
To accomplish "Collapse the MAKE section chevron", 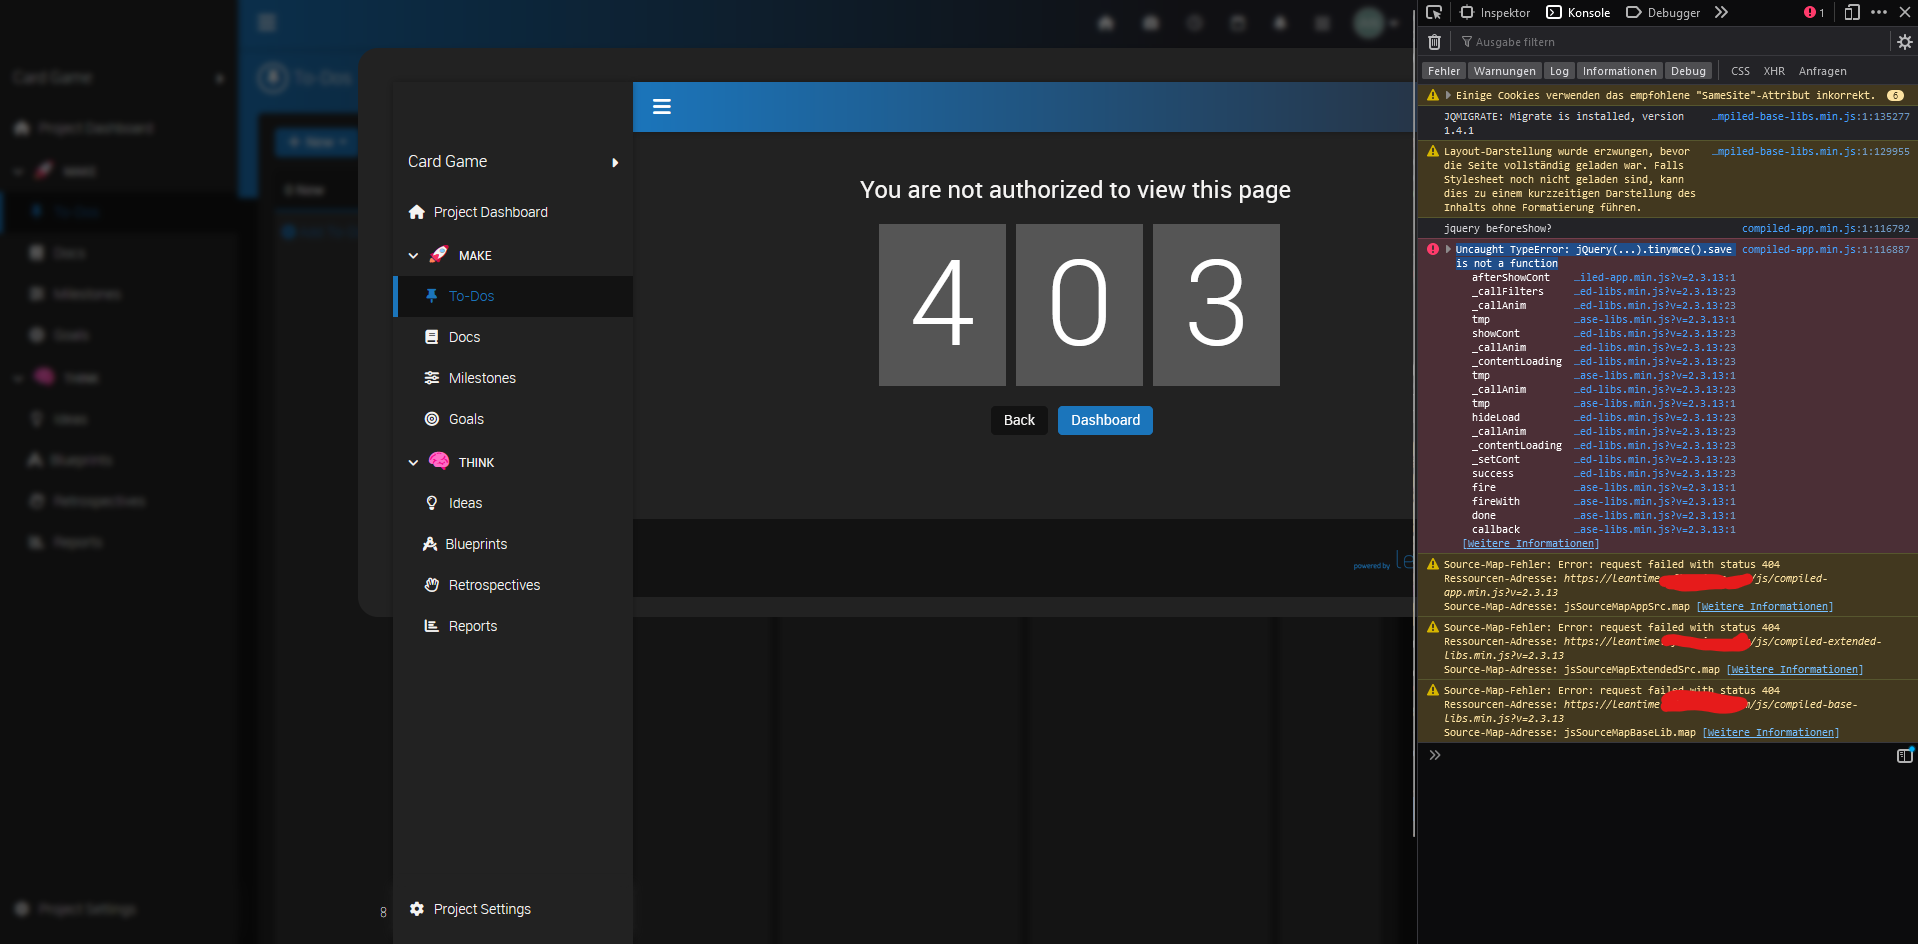I will [413, 255].
